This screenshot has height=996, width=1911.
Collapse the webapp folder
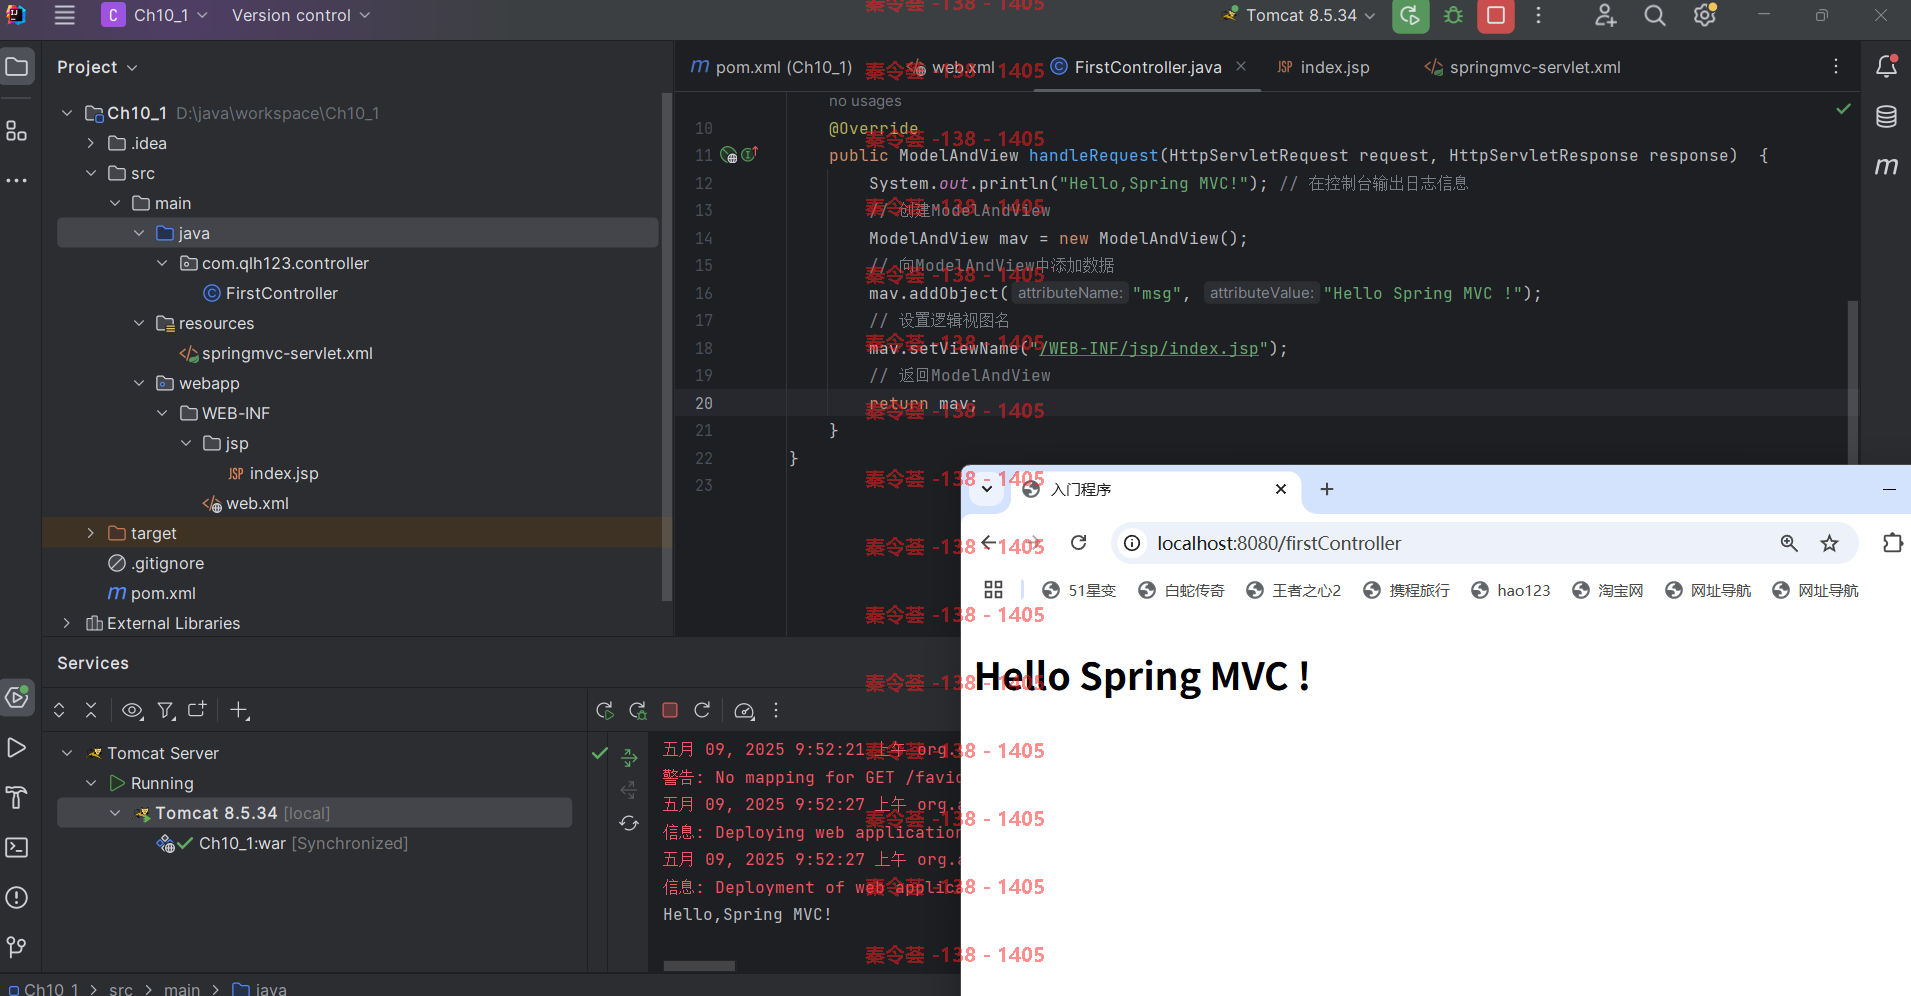point(139,383)
